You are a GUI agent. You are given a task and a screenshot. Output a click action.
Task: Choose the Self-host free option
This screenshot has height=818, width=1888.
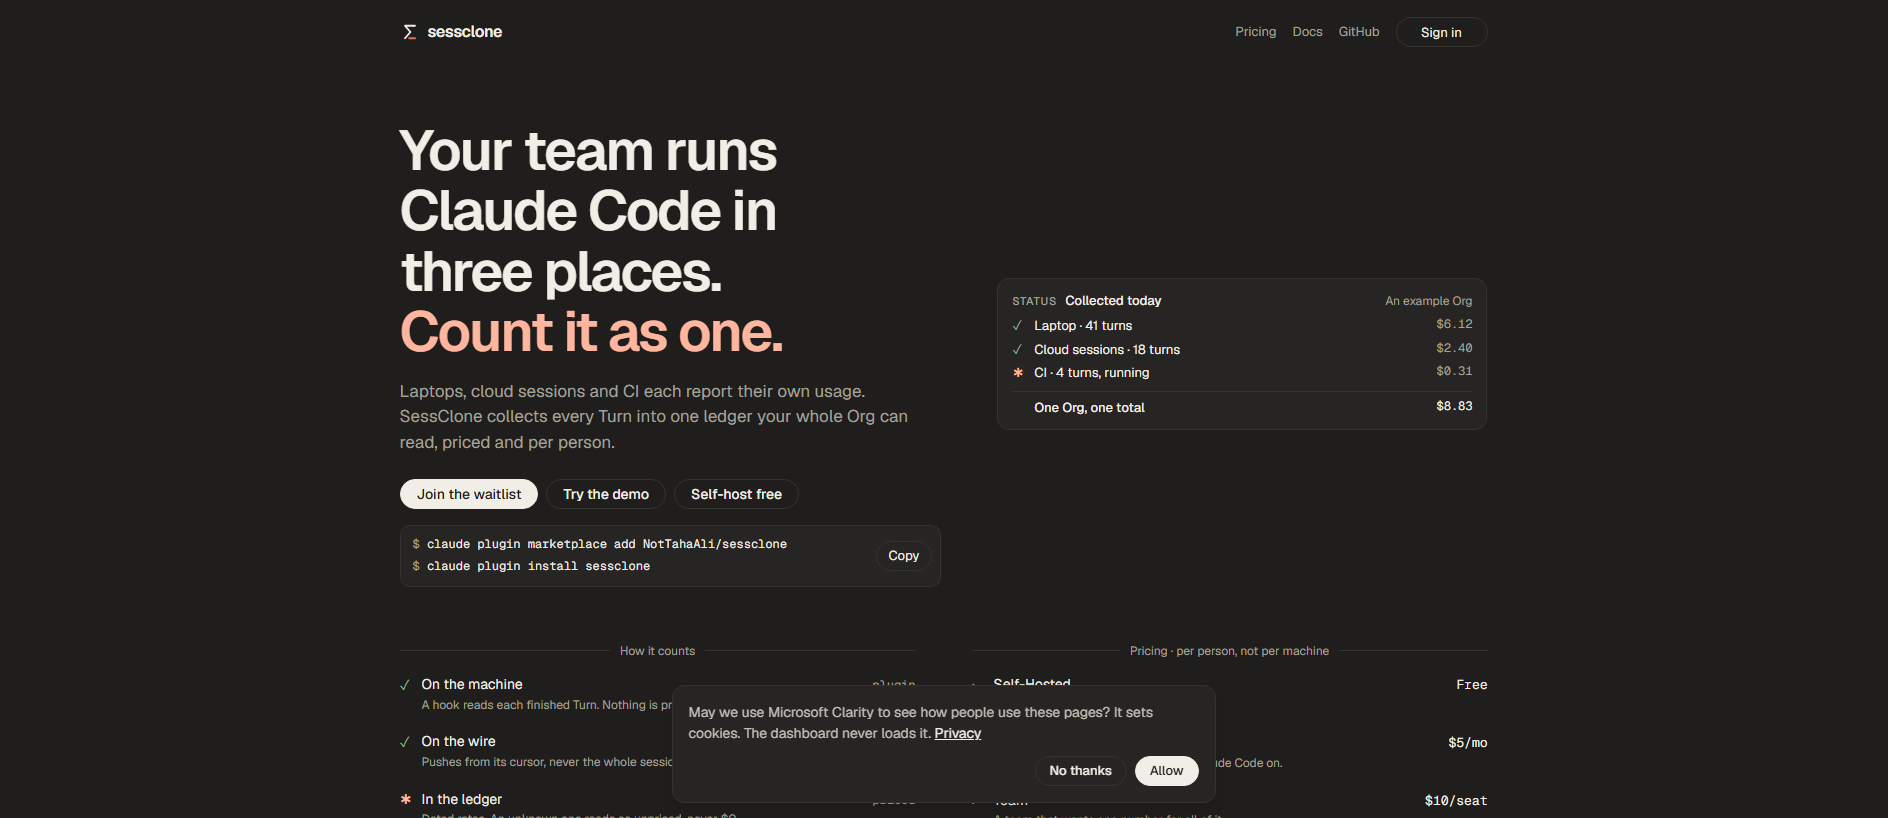click(x=736, y=494)
